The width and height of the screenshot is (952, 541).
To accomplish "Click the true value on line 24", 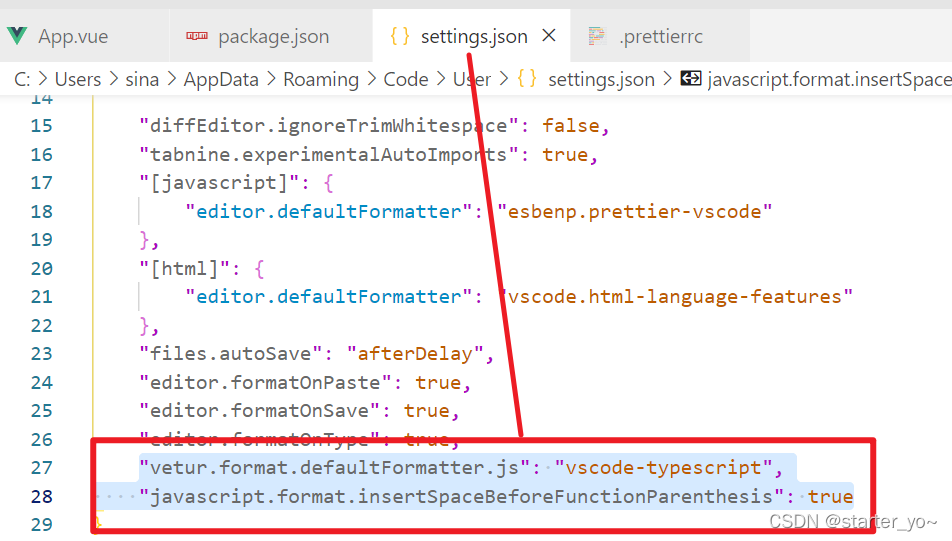I will tap(438, 383).
